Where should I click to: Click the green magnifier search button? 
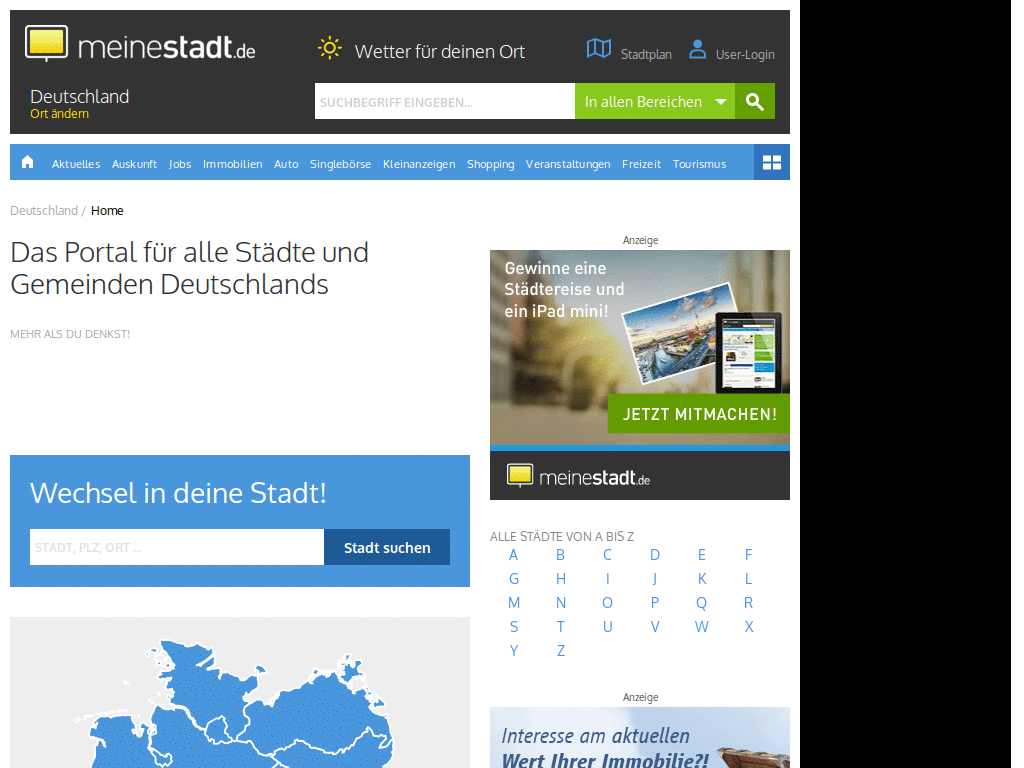(x=755, y=101)
